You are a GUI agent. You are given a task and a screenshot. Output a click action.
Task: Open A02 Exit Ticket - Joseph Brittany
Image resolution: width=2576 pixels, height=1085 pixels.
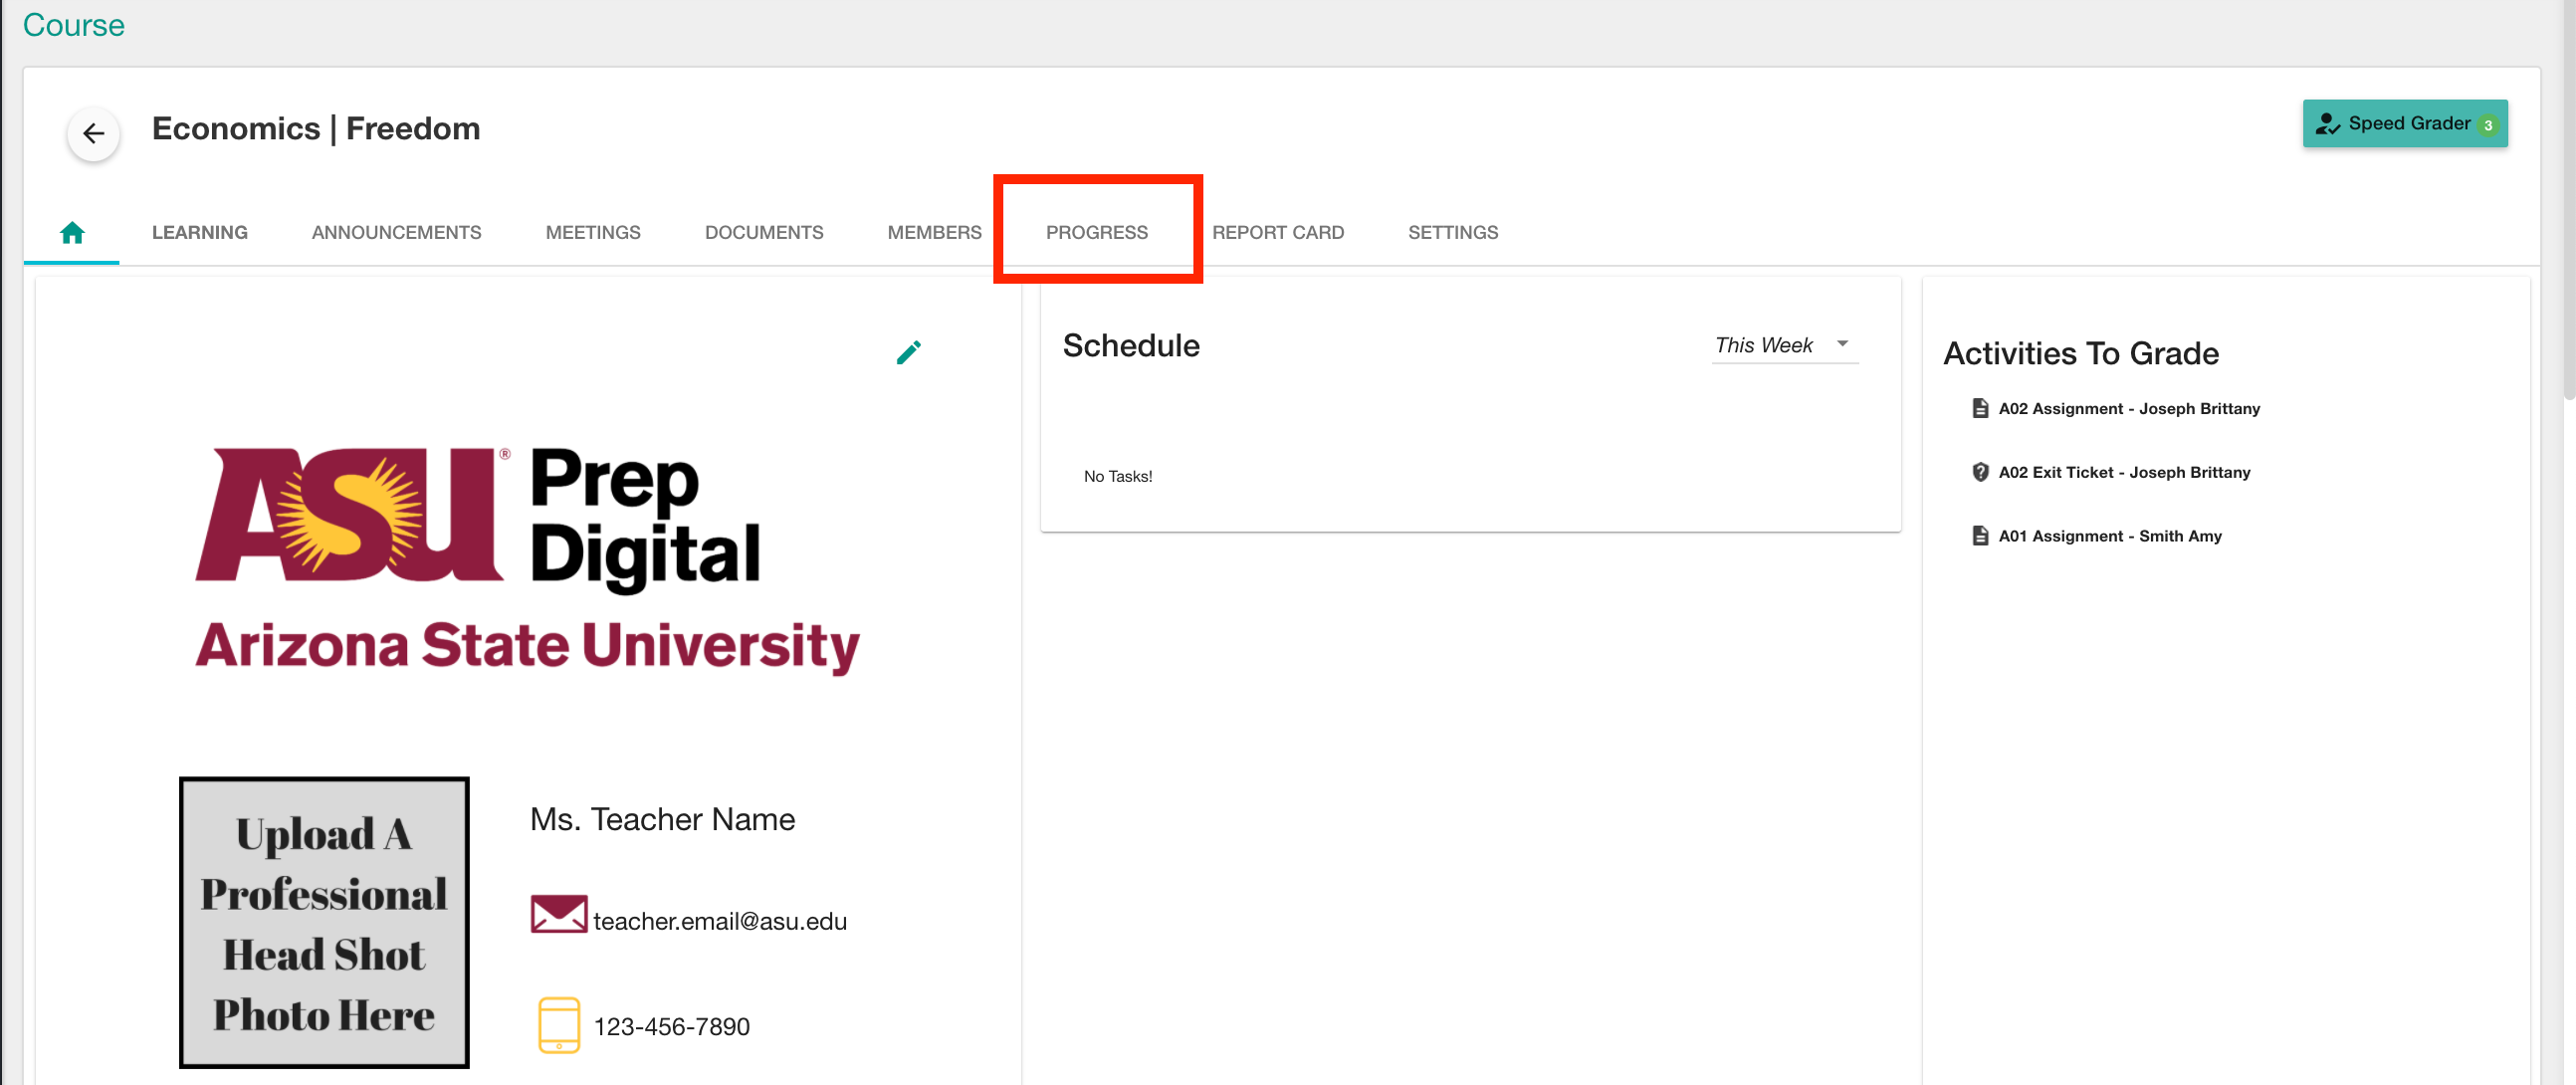tap(2124, 472)
